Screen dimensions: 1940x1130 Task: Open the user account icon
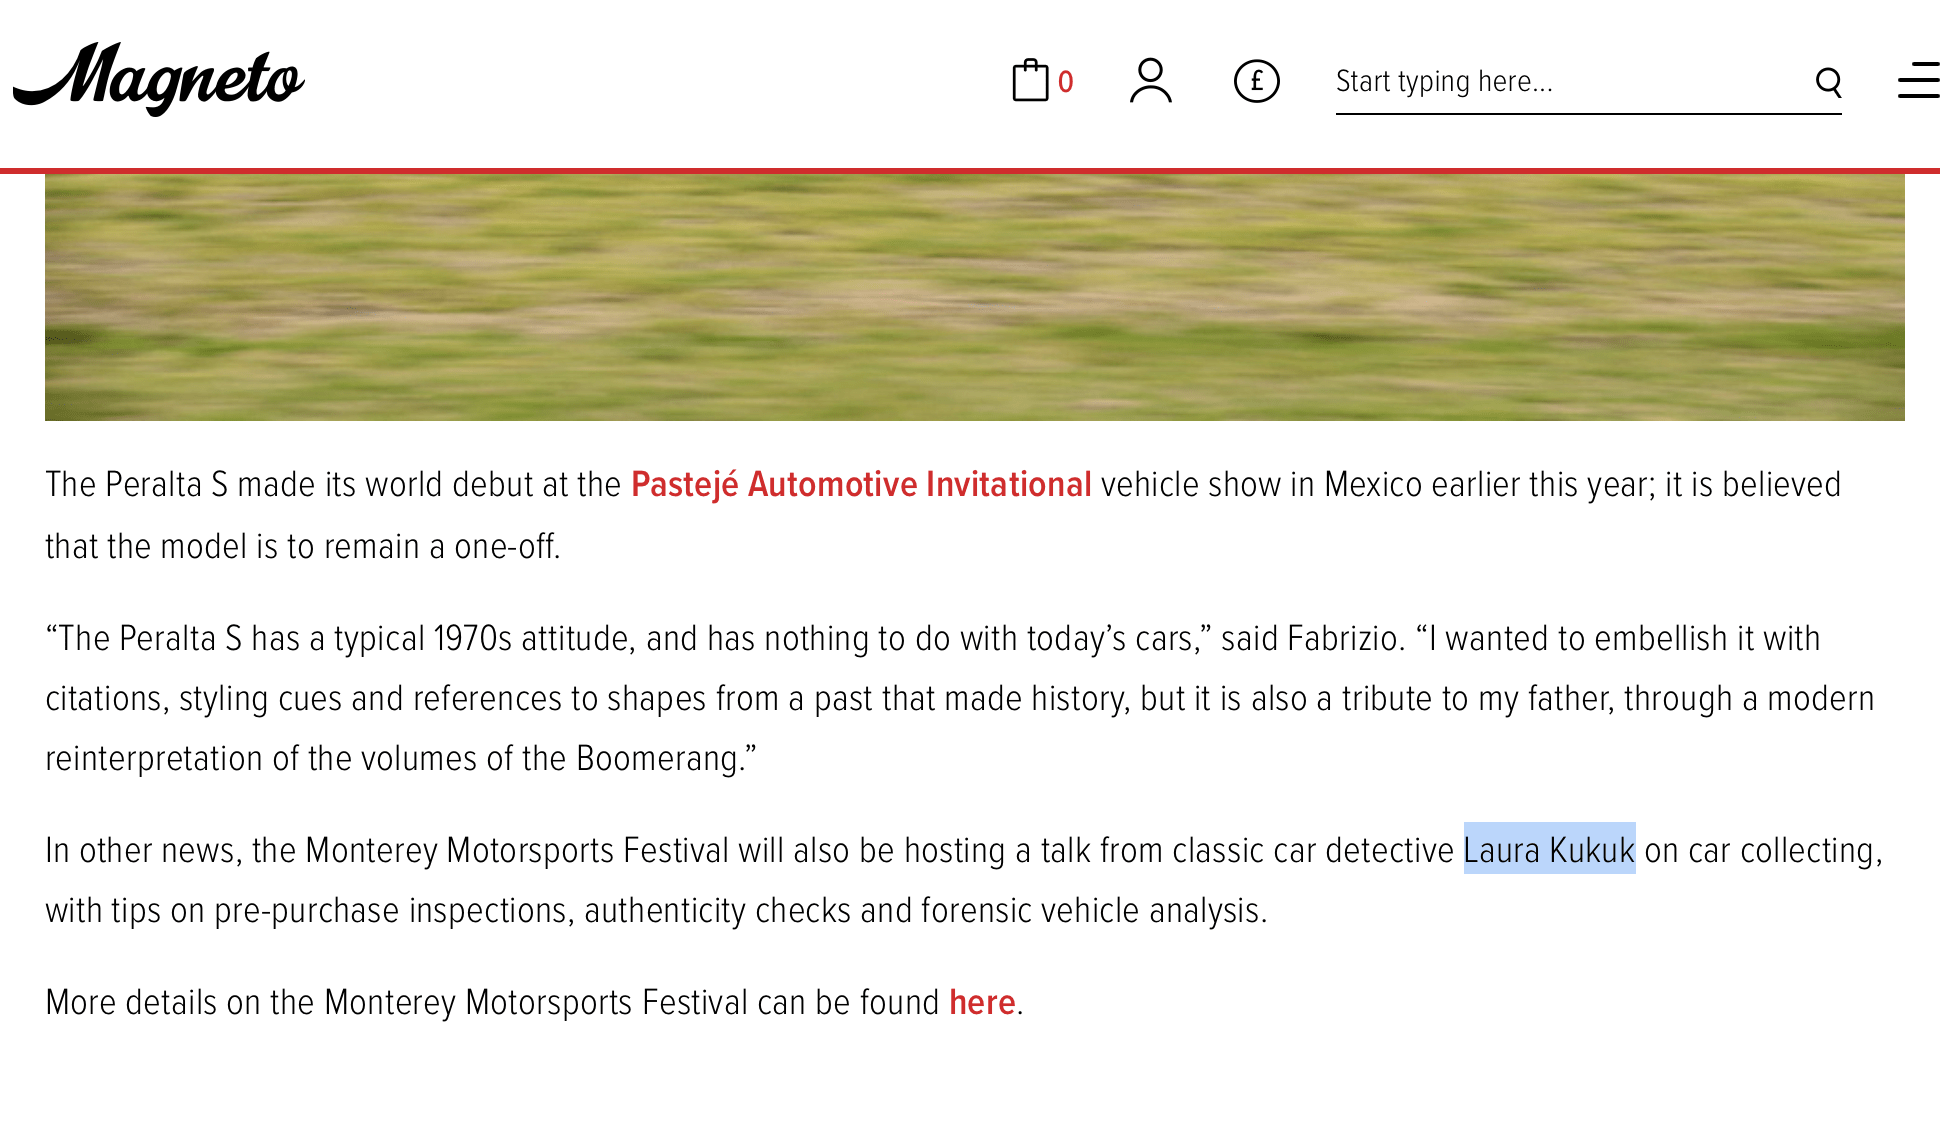(x=1150, y=81)
